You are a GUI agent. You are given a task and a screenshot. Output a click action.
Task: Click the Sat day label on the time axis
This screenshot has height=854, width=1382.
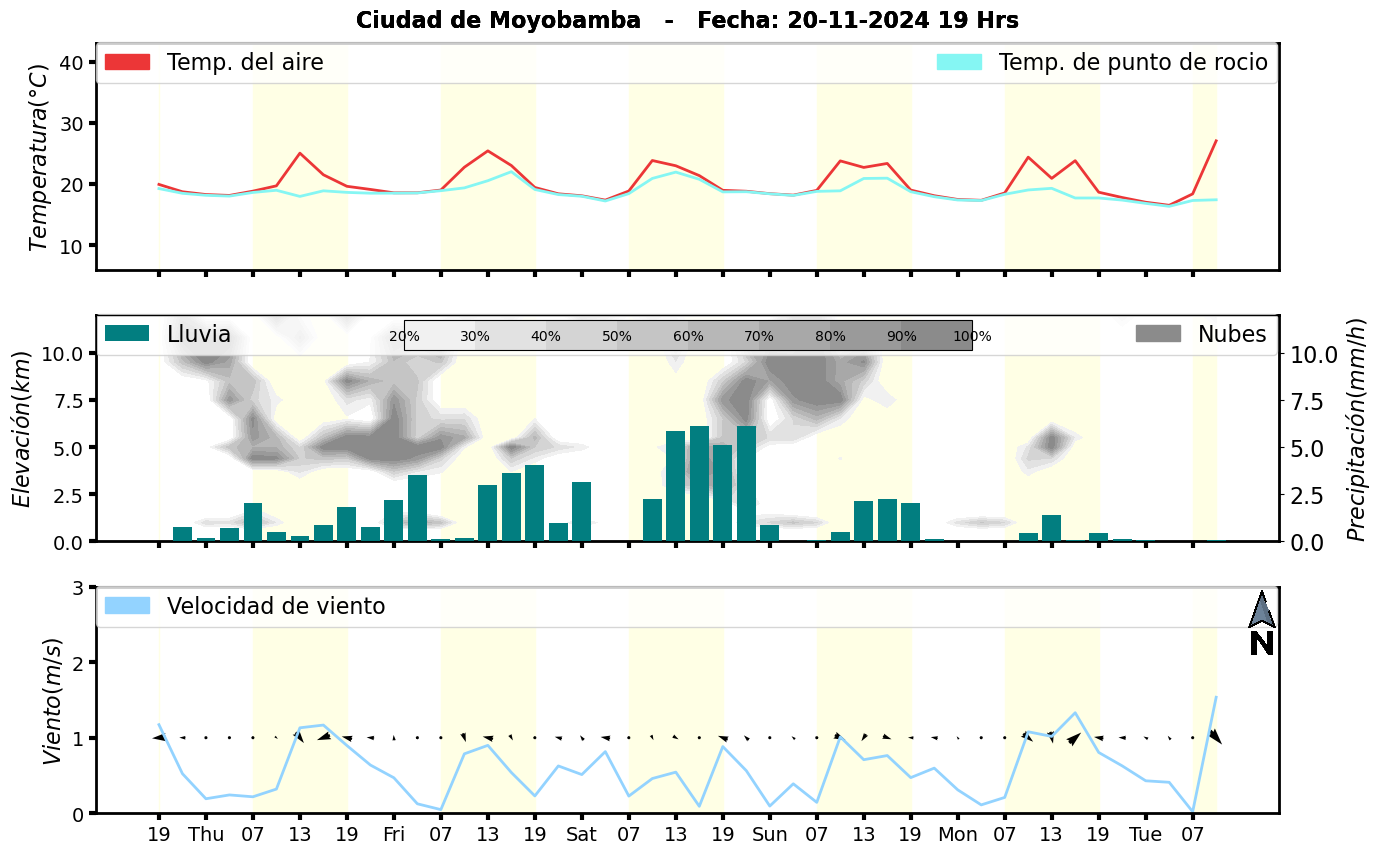click(x=582, y=834)
